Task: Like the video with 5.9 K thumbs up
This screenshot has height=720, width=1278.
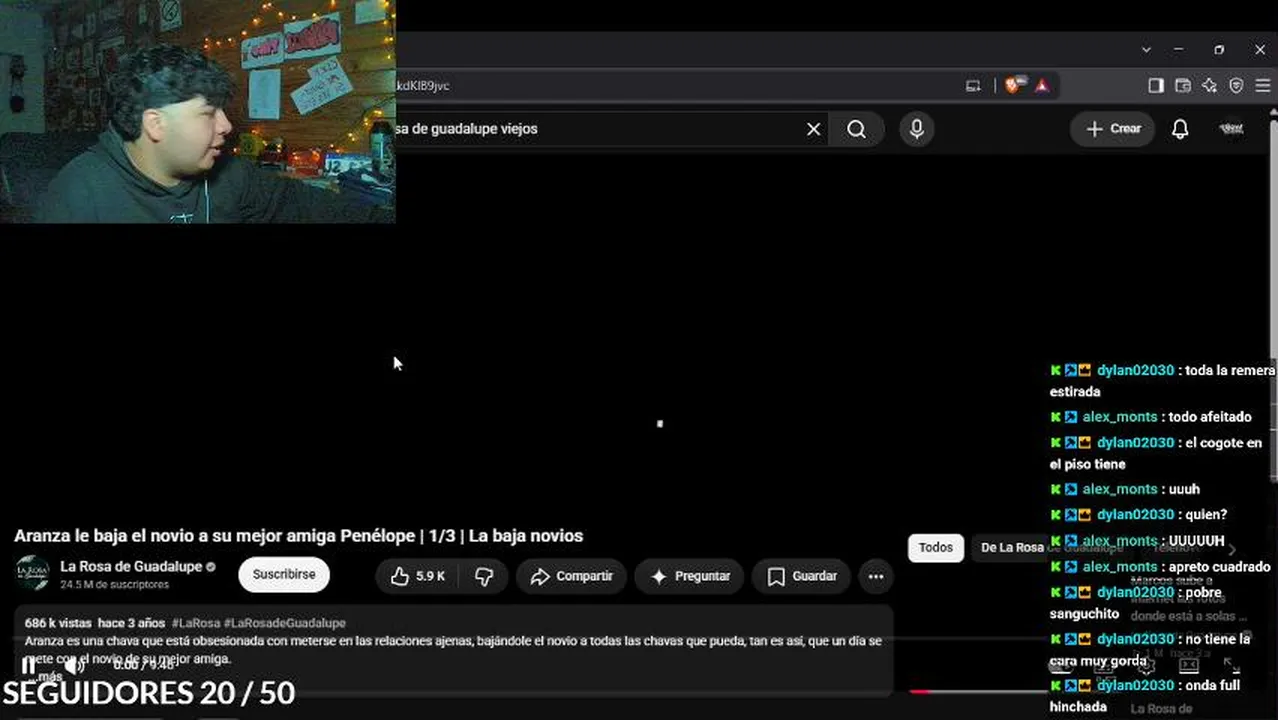Action: tap(417, 576)
